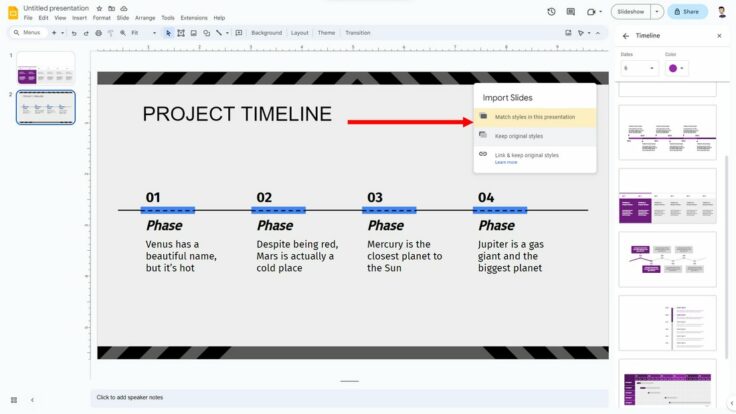
Task: Open the purple Color swatch picker
Action: pyautogui.click(x=677, y=68)
